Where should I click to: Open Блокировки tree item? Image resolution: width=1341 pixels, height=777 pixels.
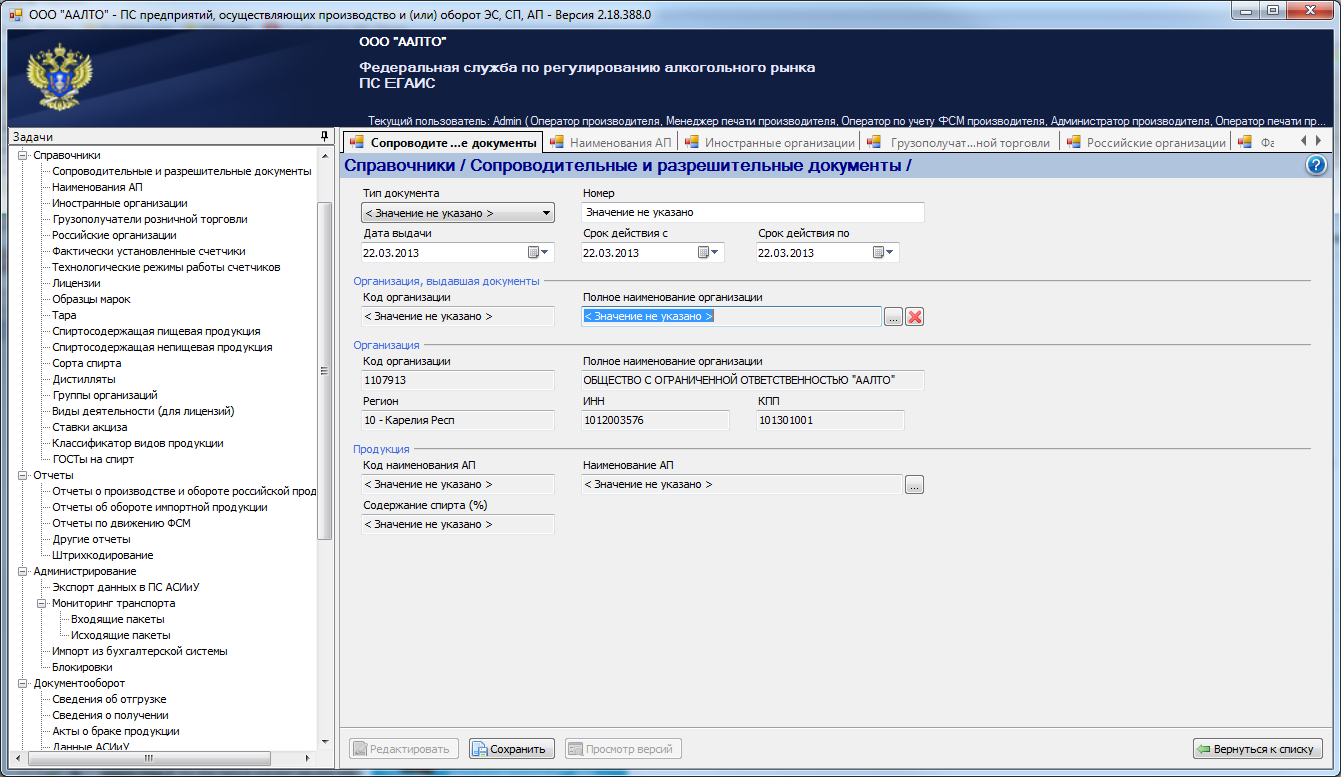(82, 667)
